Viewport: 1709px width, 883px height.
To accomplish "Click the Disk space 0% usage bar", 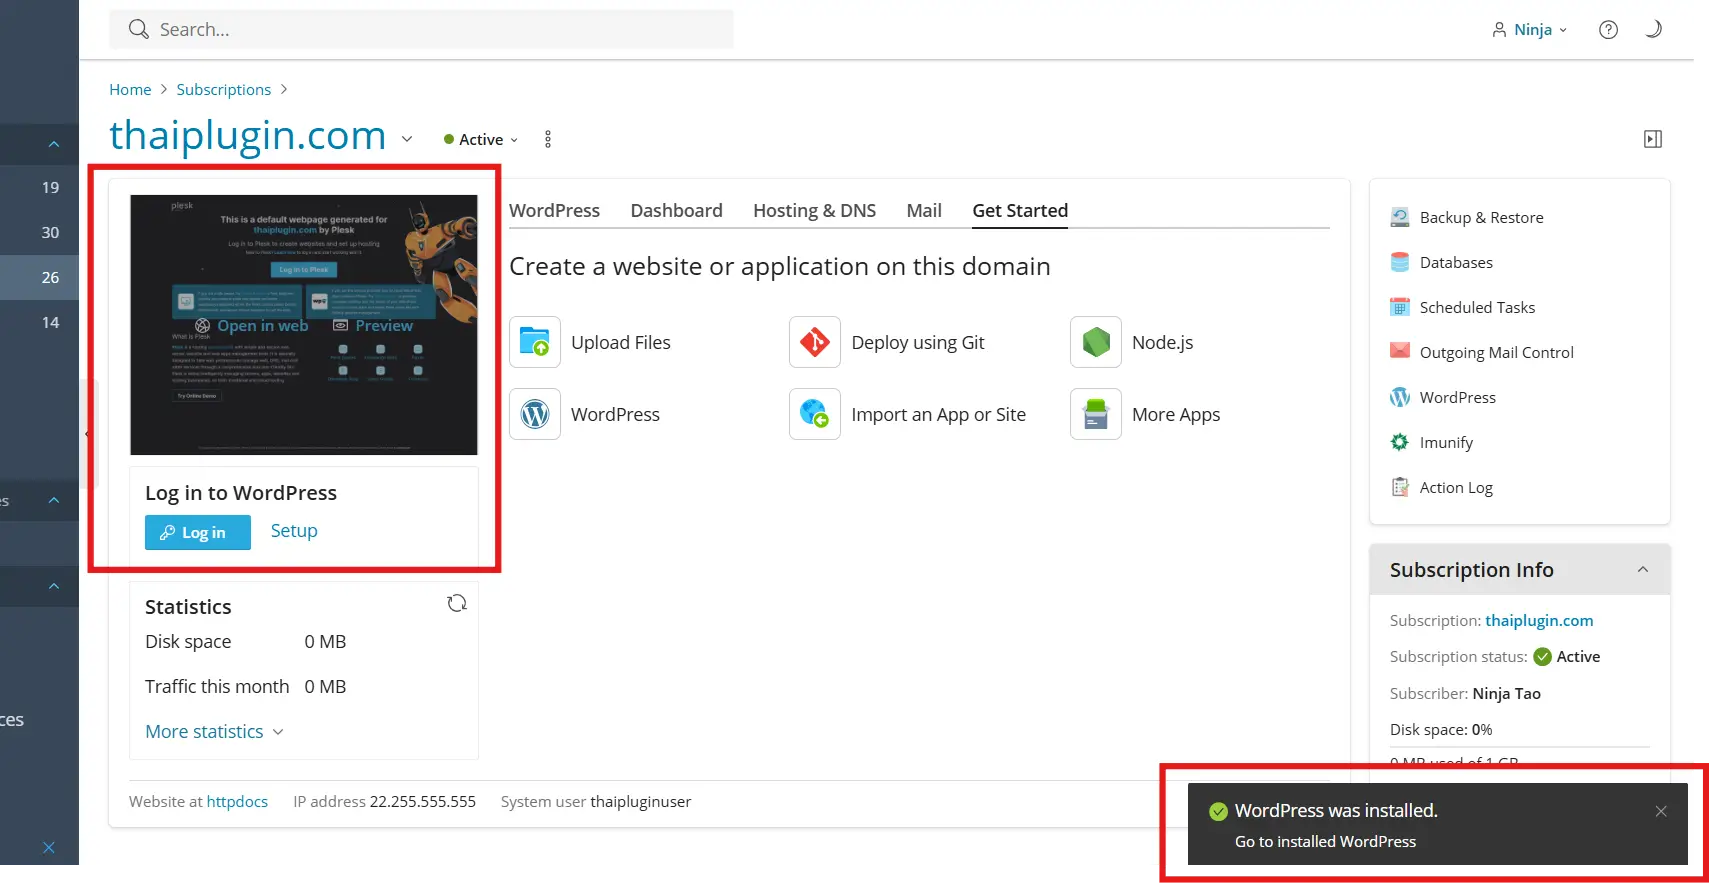I will pyautogui.click(x=1519, y=747).
